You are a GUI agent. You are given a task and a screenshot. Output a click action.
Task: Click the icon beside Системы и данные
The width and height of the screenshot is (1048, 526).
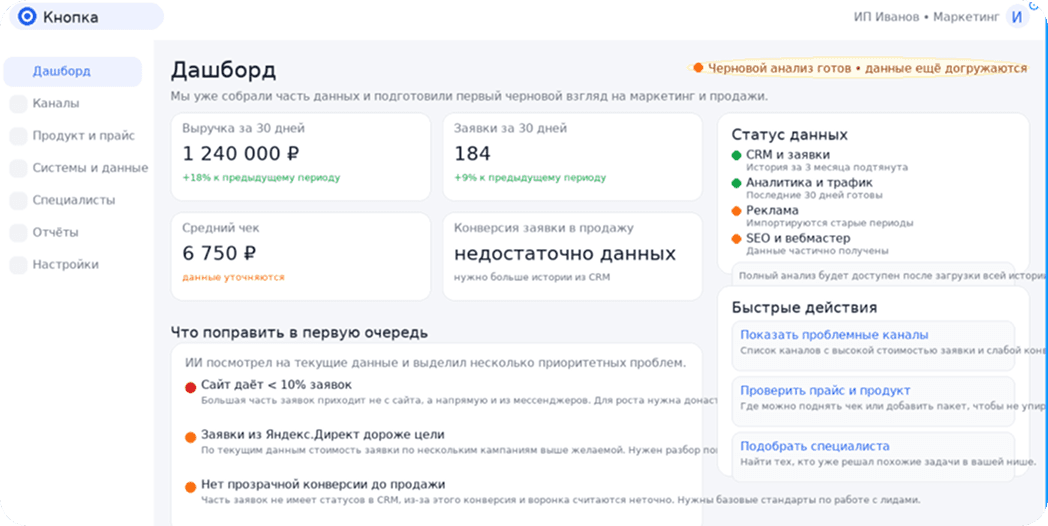tap(18, 168)
